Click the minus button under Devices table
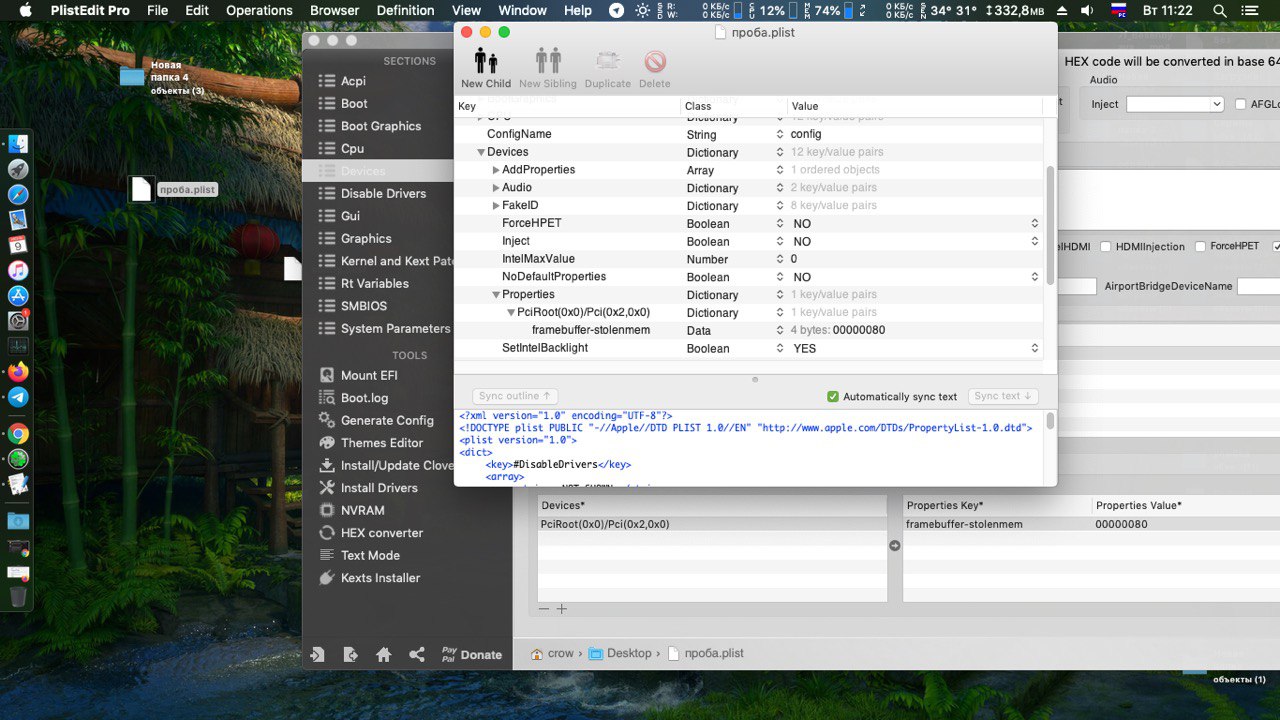1280x720 pixels. 544,609
